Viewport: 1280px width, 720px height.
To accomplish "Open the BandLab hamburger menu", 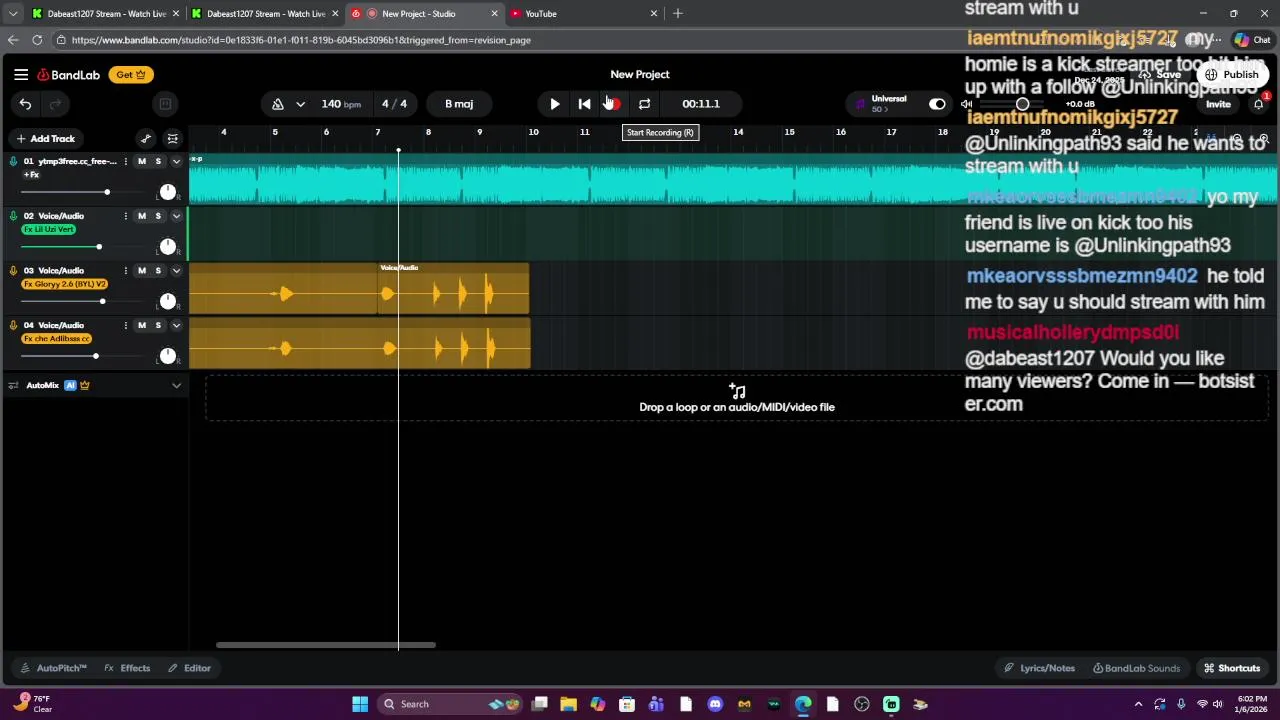I will click(21, 74).
